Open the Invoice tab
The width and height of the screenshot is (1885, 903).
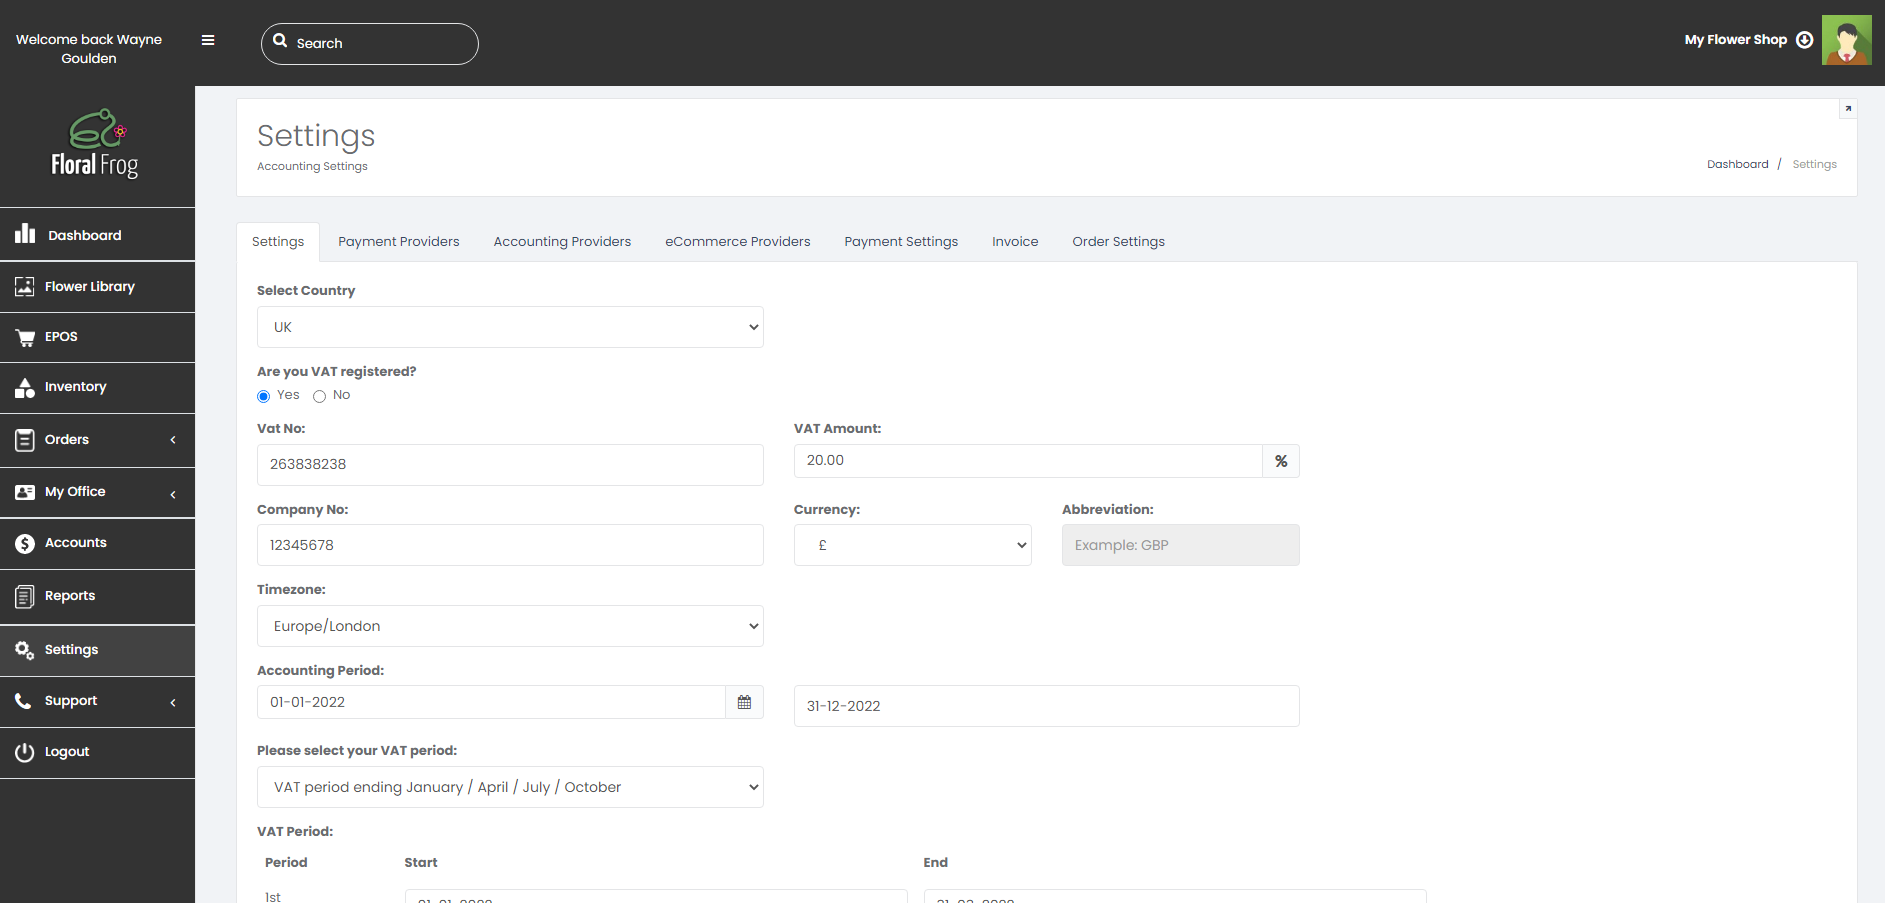point(1014,241)
